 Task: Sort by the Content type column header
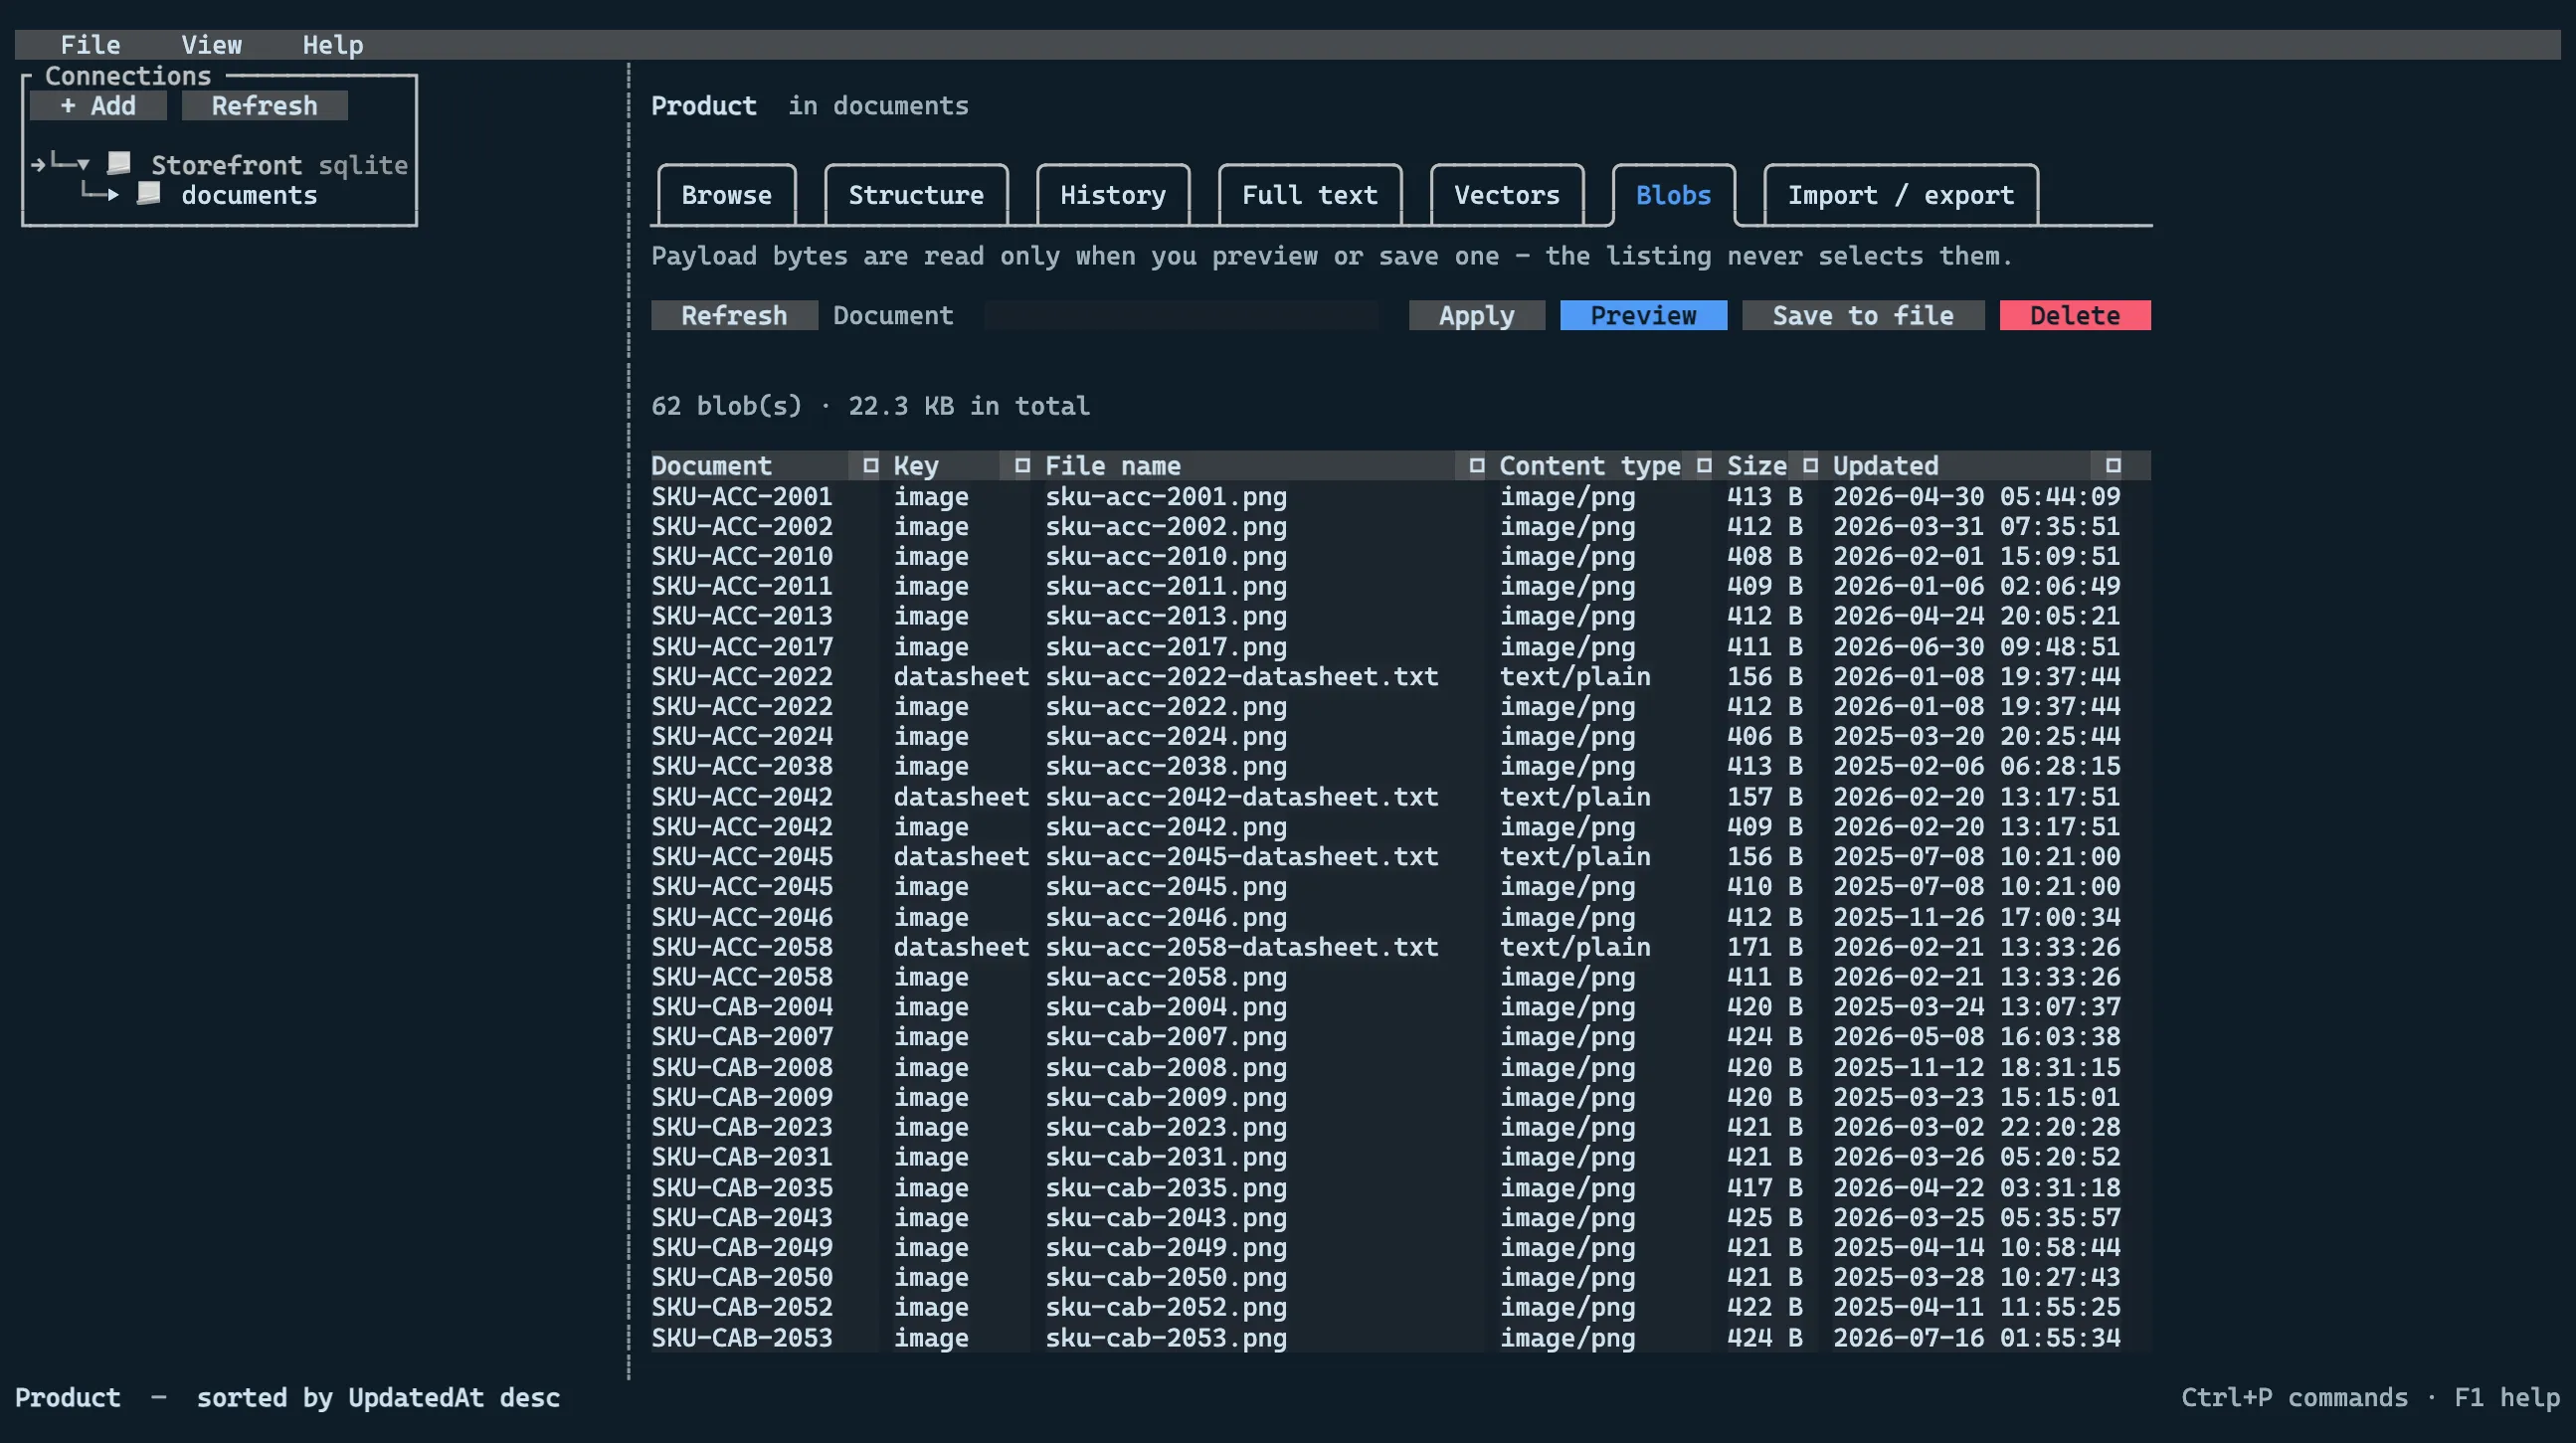pos(1590,465)
